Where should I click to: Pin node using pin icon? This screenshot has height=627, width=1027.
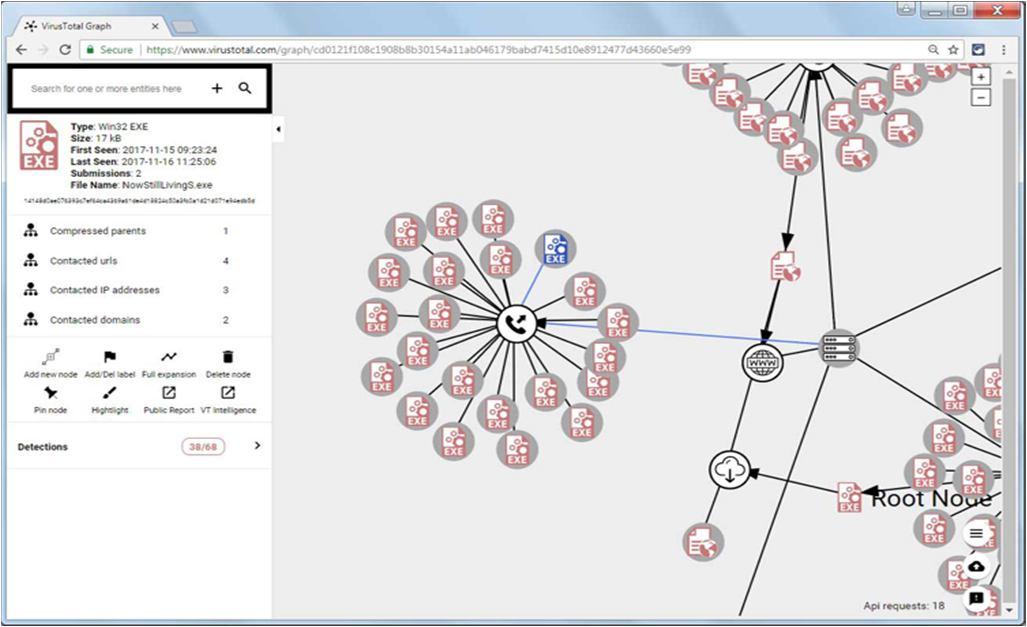click(50, 393)
